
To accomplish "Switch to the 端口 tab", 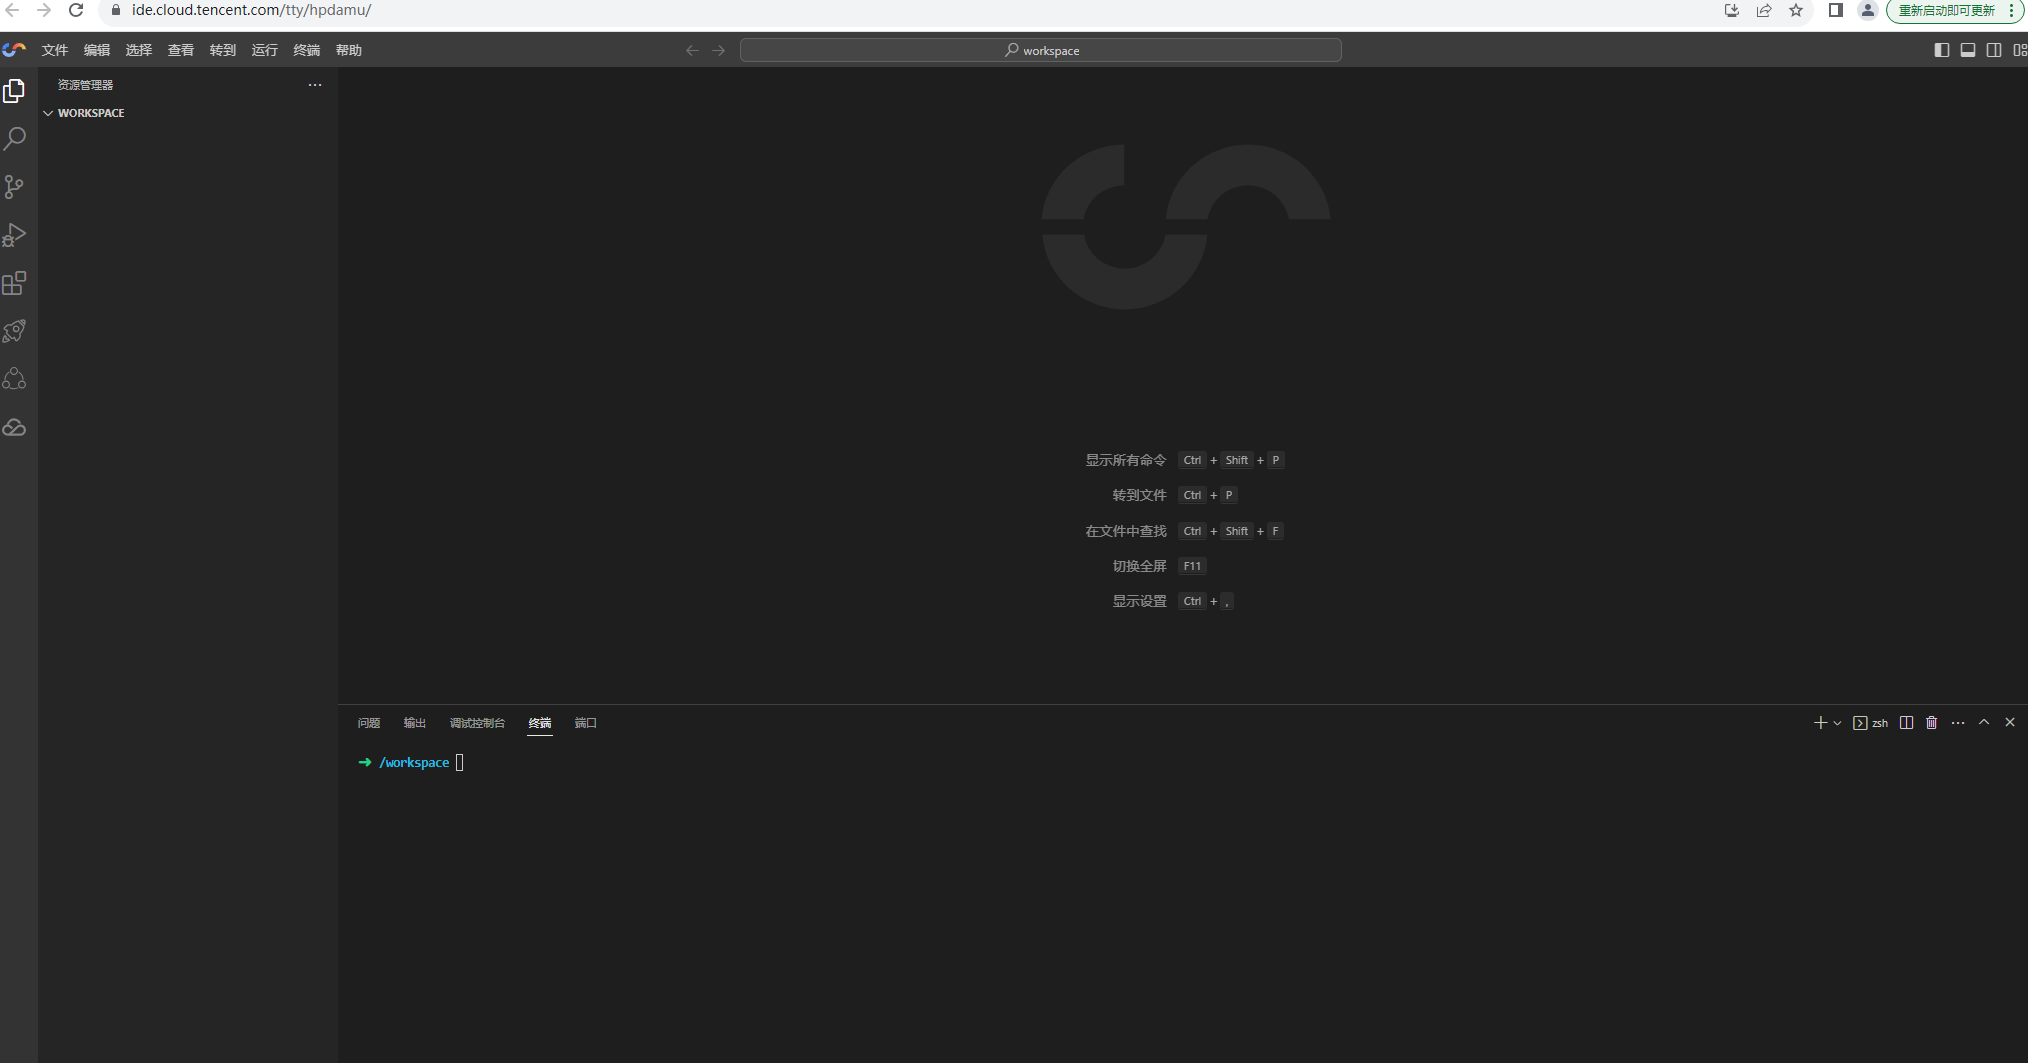I will pyautogui.click(x=586, y=723).
